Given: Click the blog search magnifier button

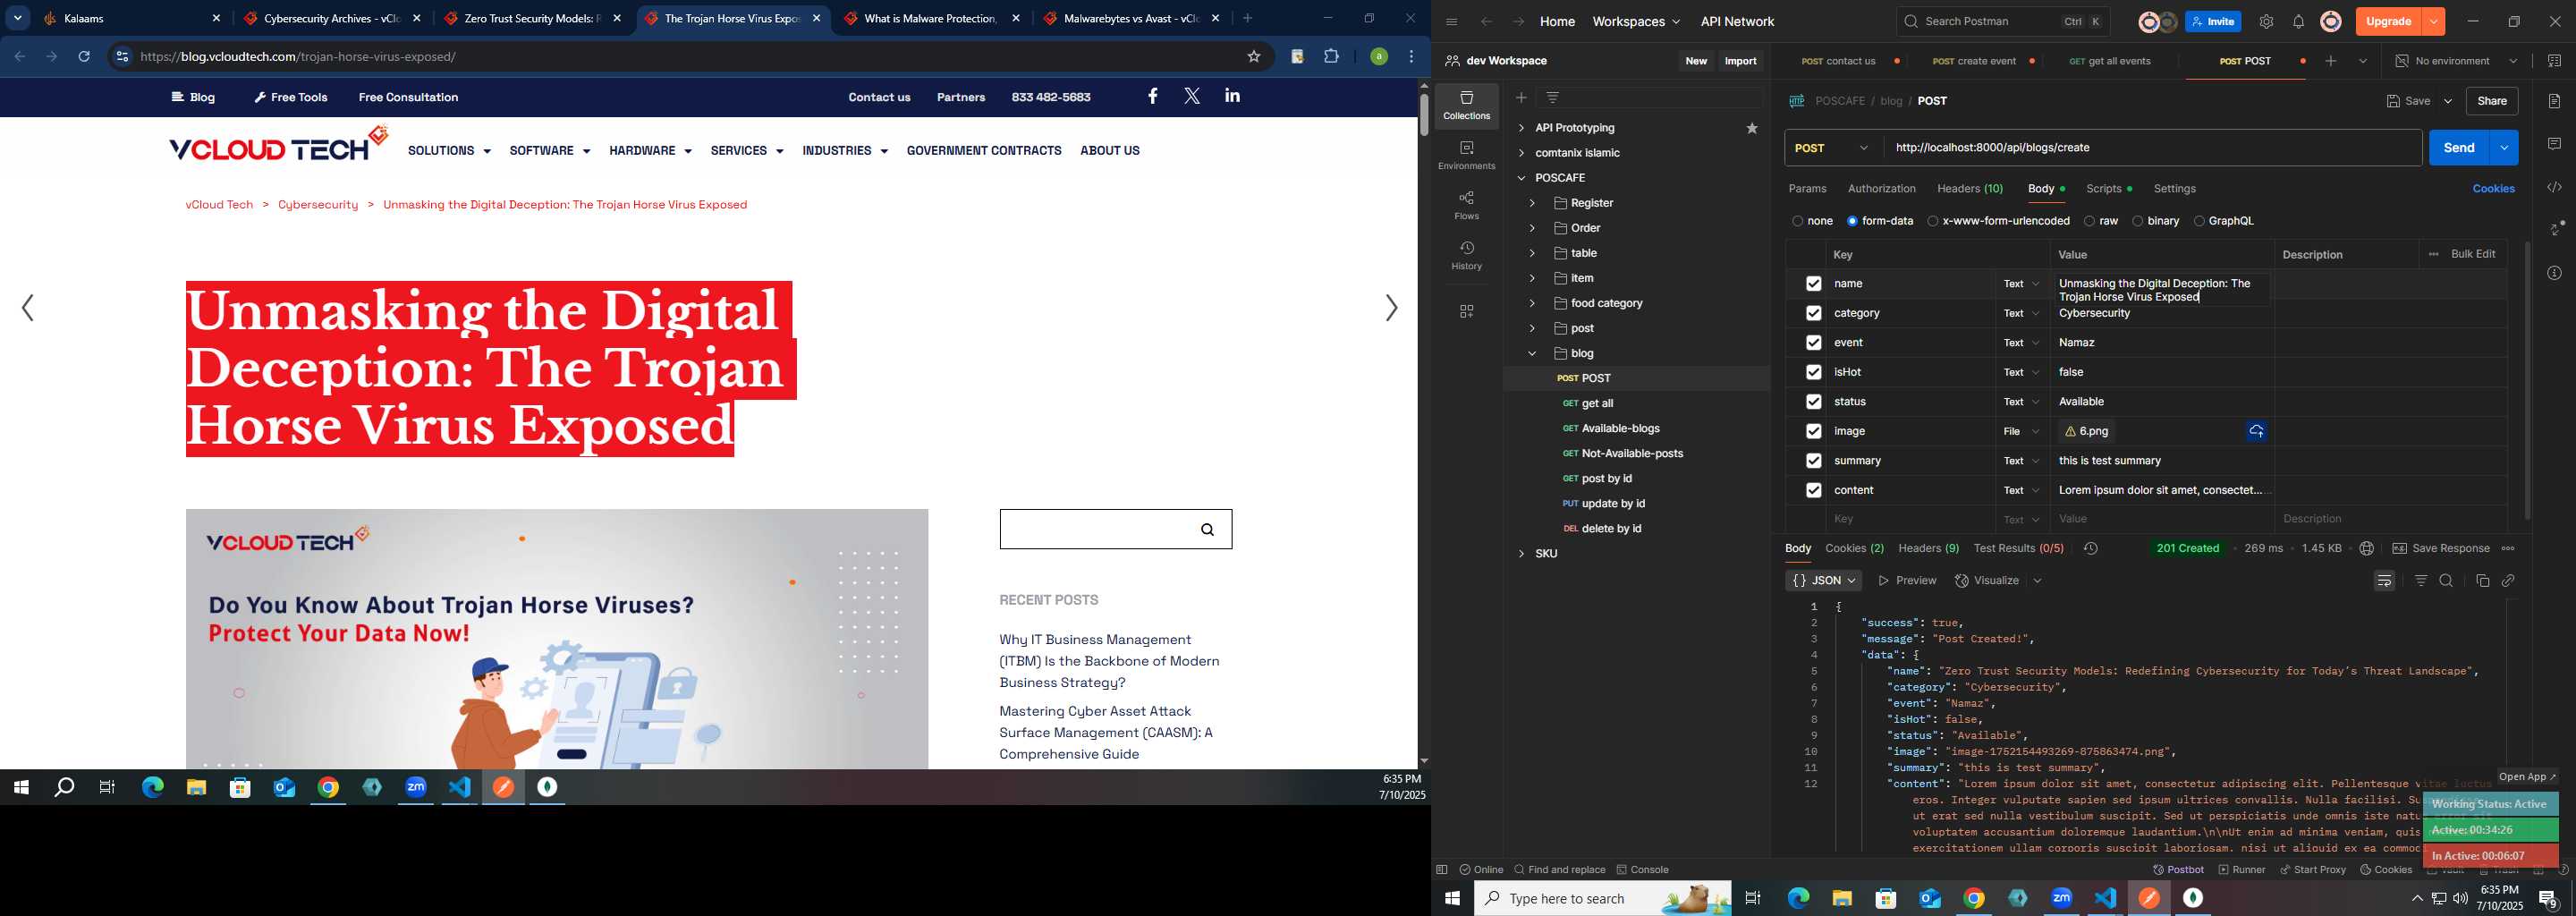Looking at the screenshot, I should [x=1207, y=530].
